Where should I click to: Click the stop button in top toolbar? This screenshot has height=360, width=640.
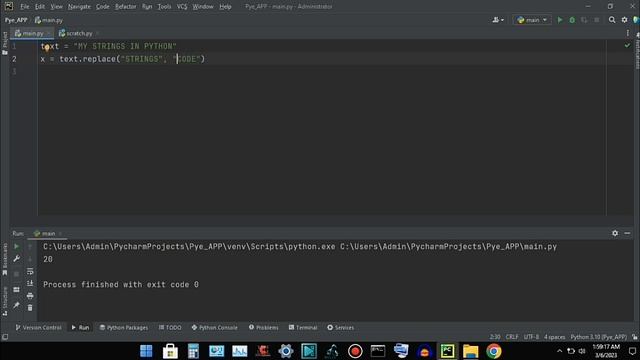(x=596, y=20)
